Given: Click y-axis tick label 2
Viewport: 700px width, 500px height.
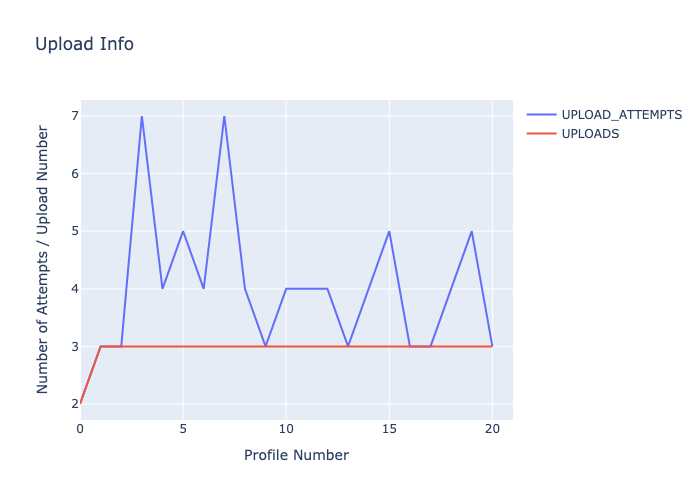Looking at the screenshot, I should [x=73, y=404].
